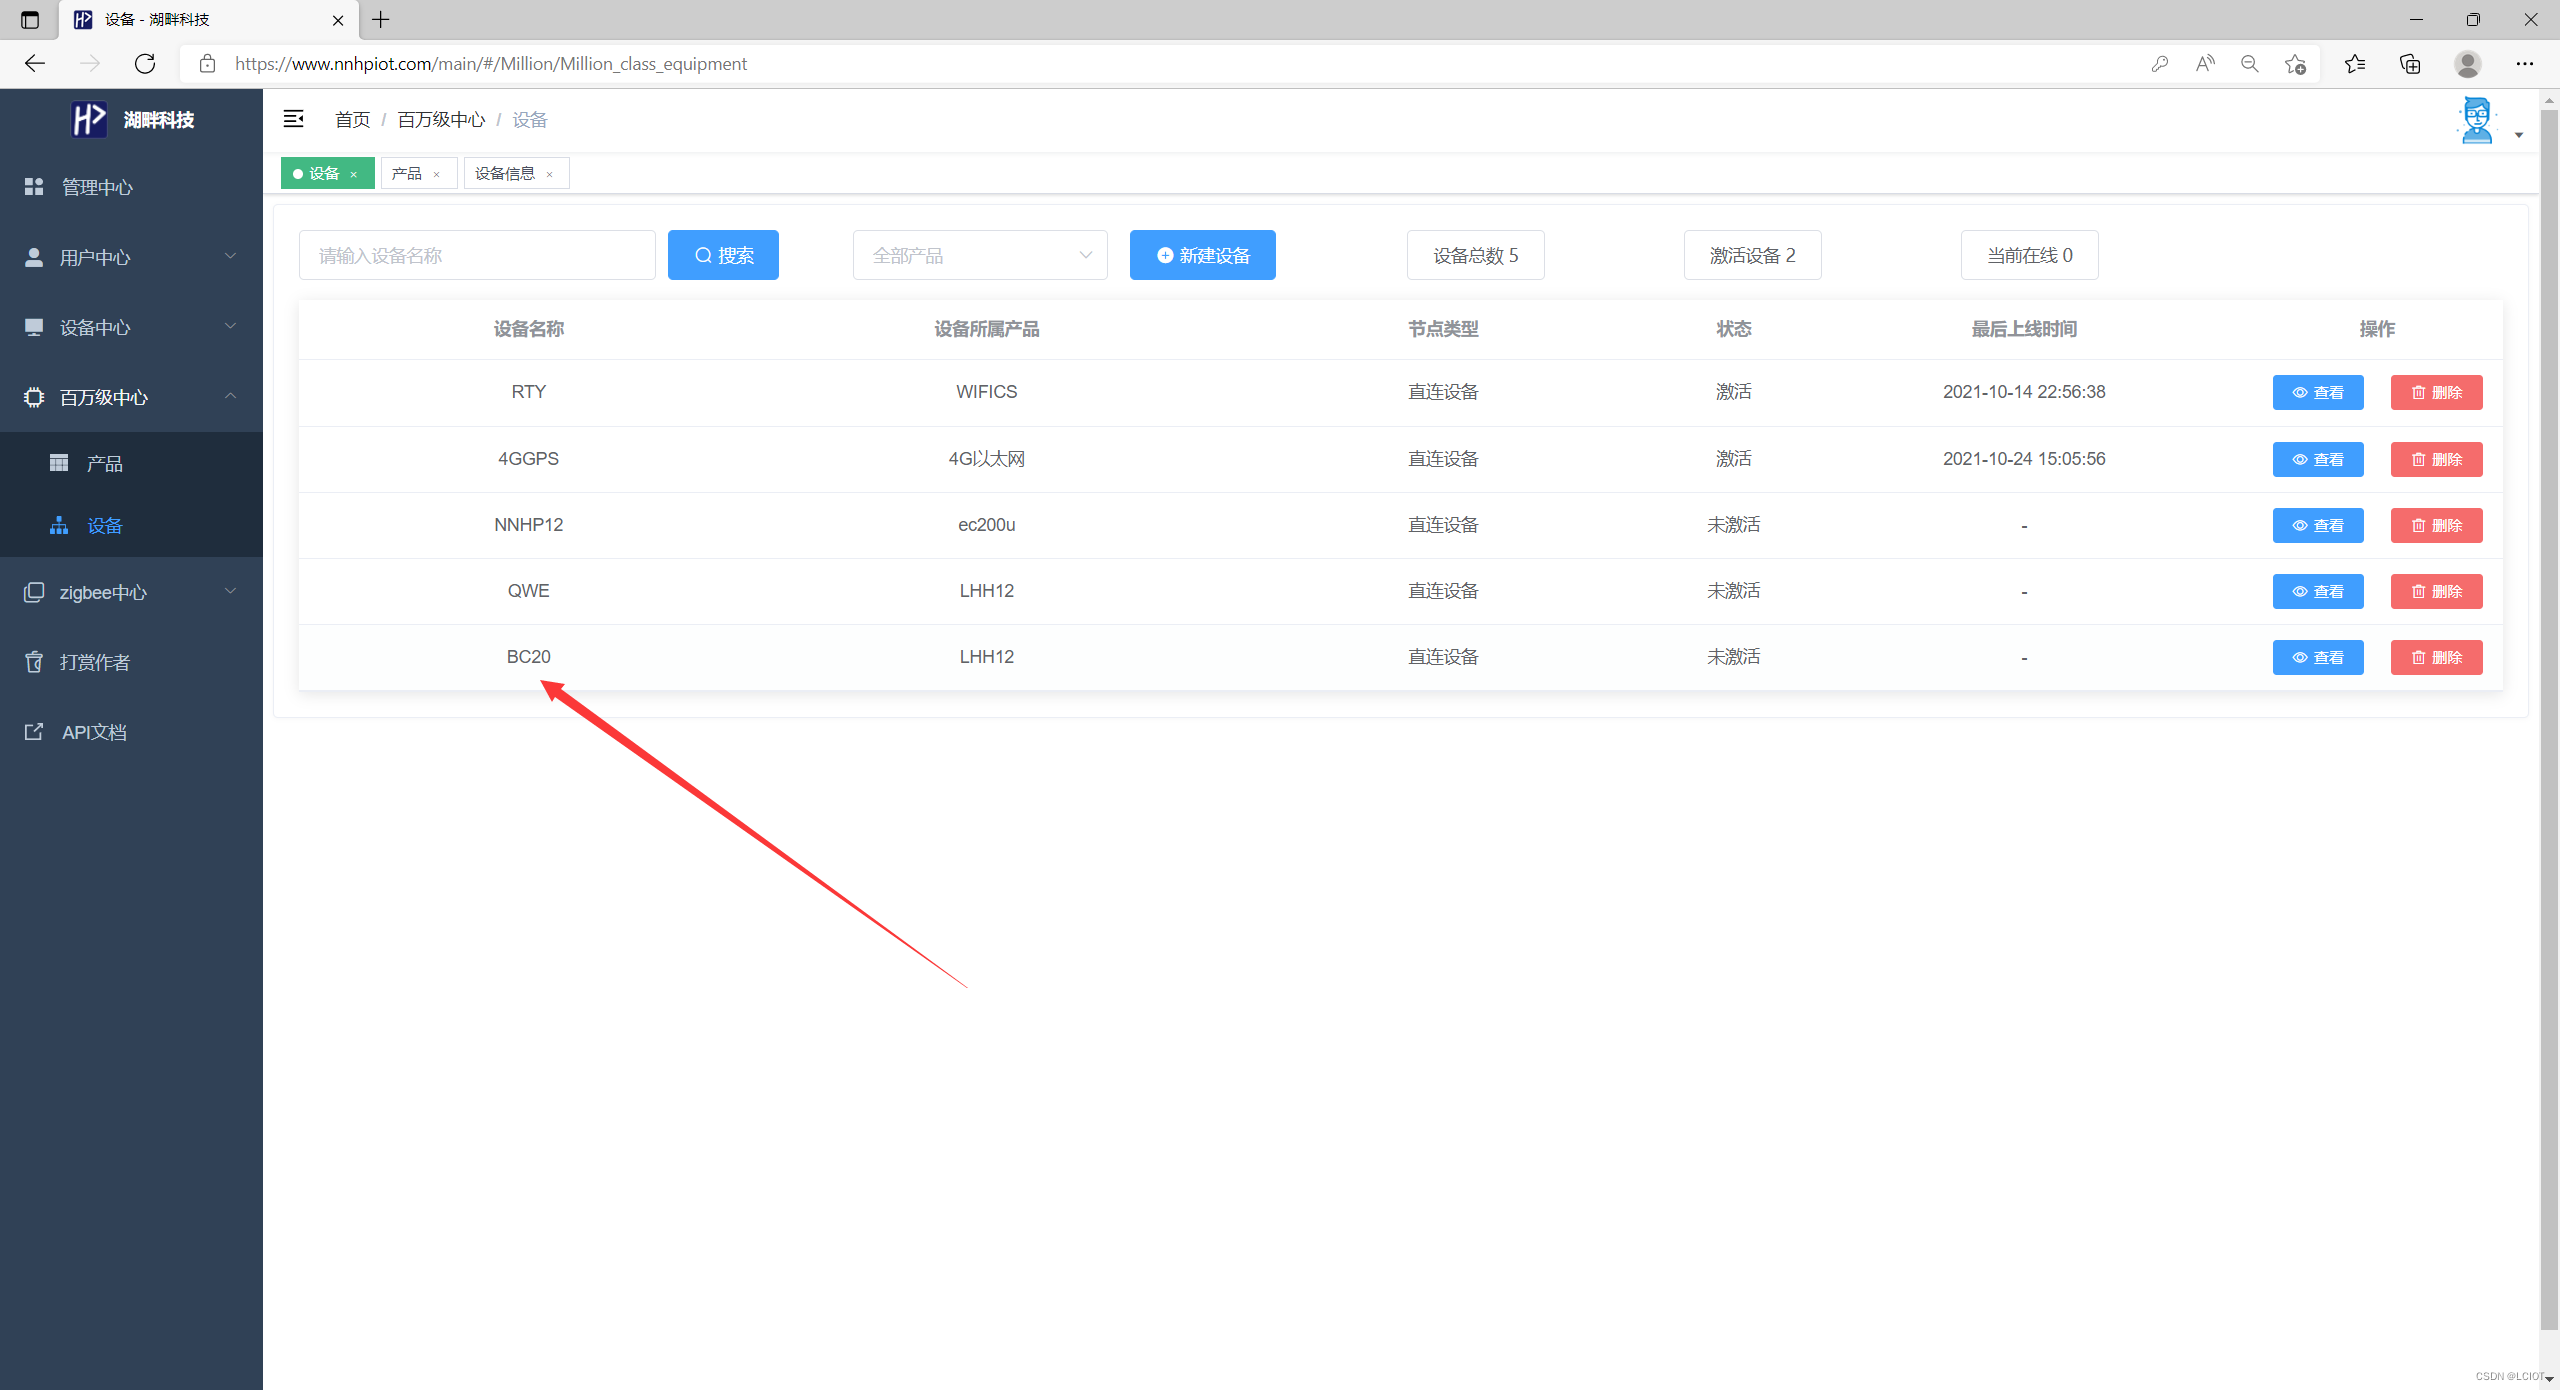Open the 全部产品 dropdown
Image resolution: width=2560 pixels, height=1390 pixels.
click(x=979, y=255)
